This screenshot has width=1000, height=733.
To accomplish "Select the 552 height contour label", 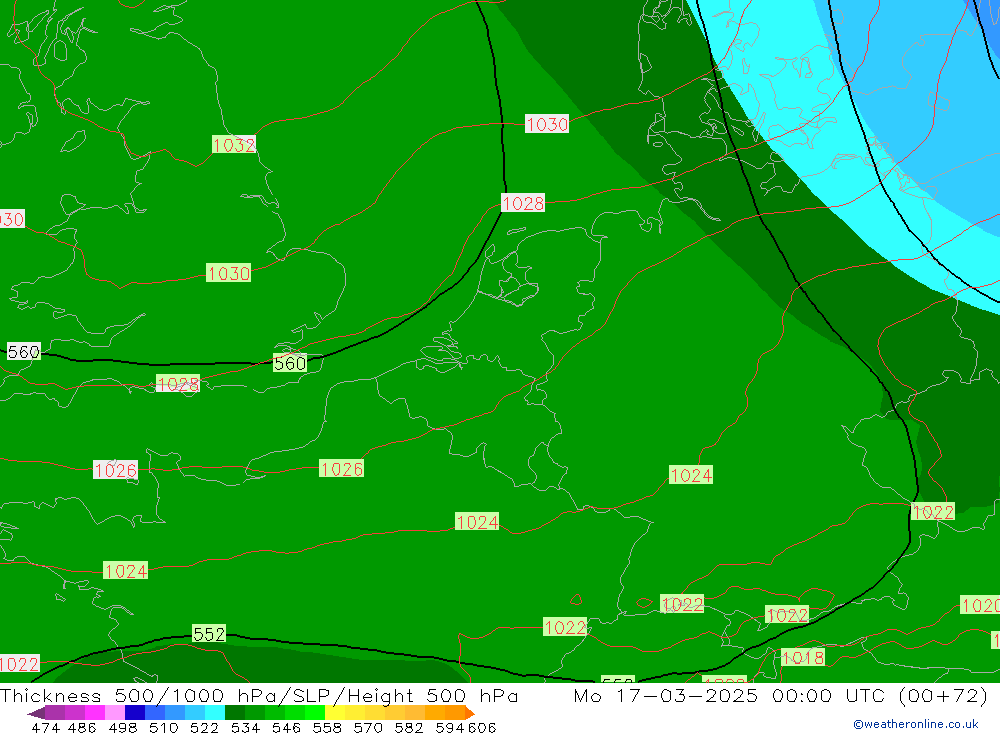I will click(209, 634).
